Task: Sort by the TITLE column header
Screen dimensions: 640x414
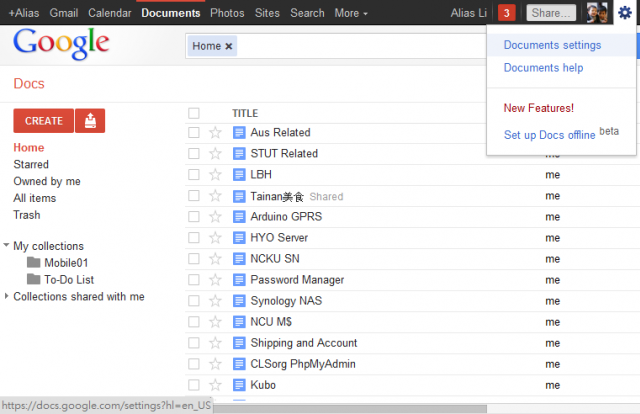Action: click(x=245, y=113)
